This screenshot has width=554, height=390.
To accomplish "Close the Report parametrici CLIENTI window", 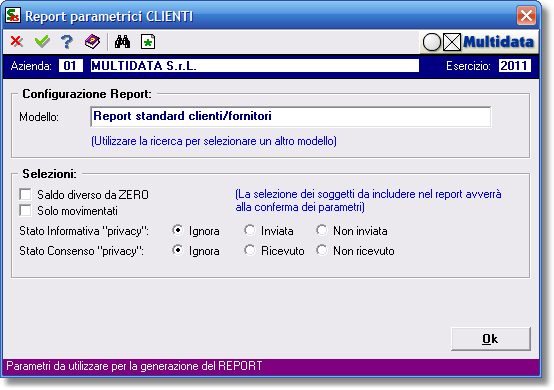I will 526,16.
